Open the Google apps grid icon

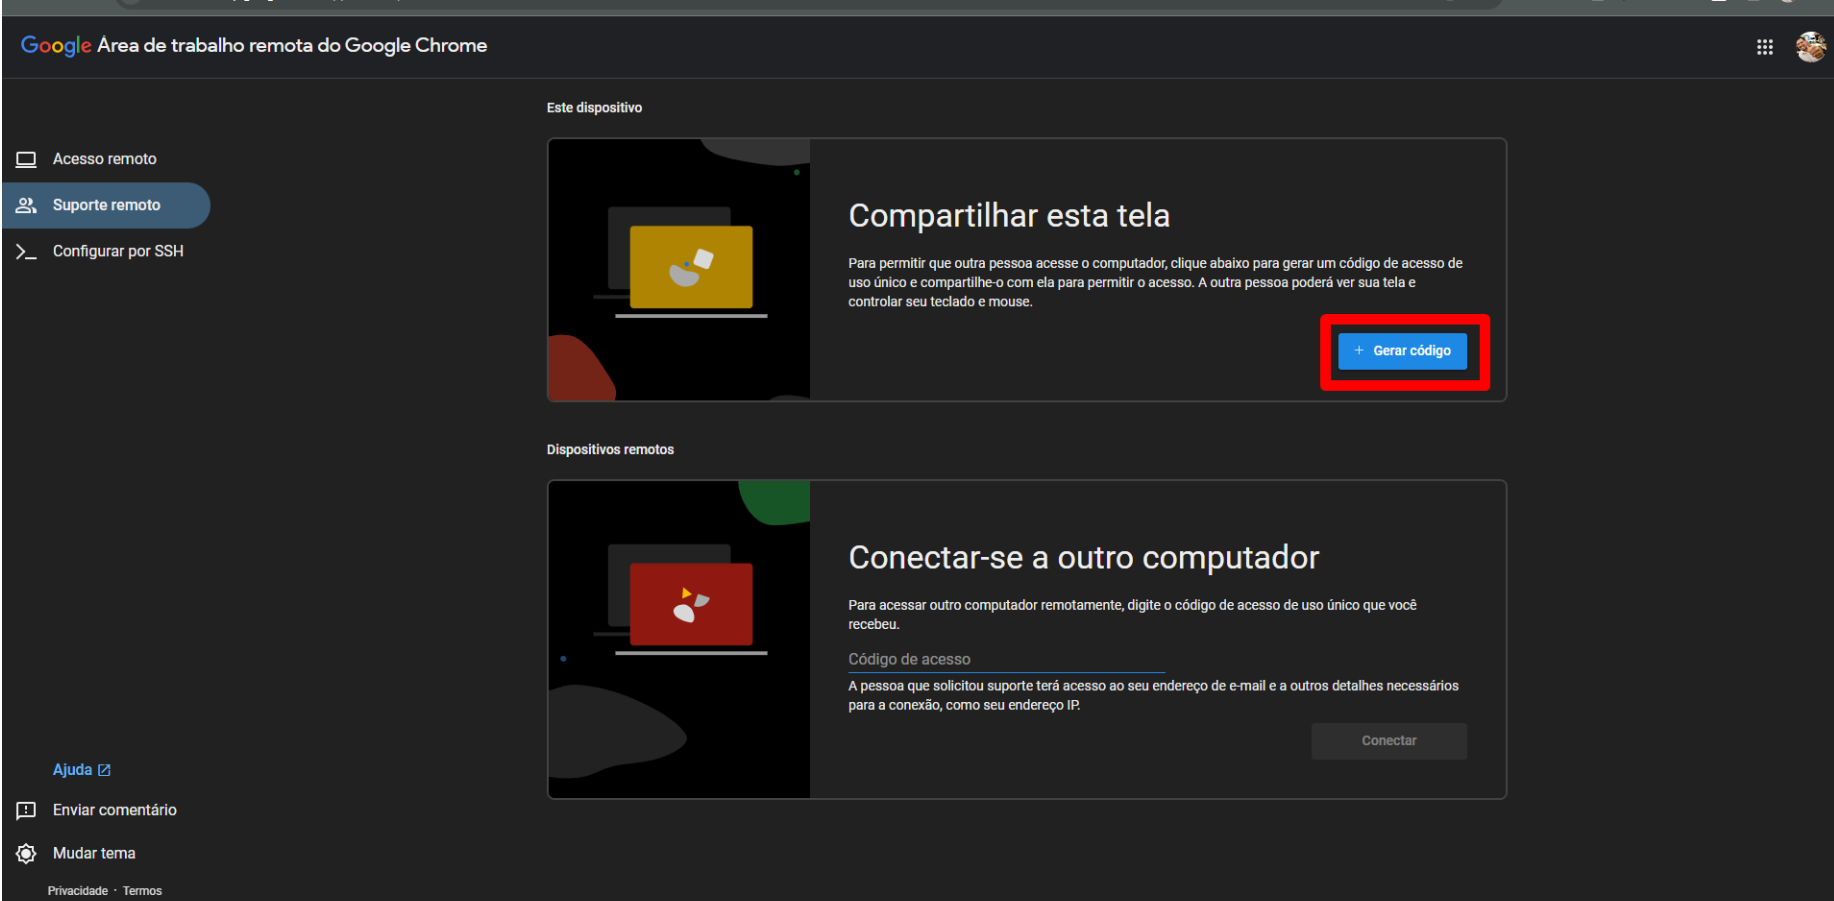(x=1764, y=47)
